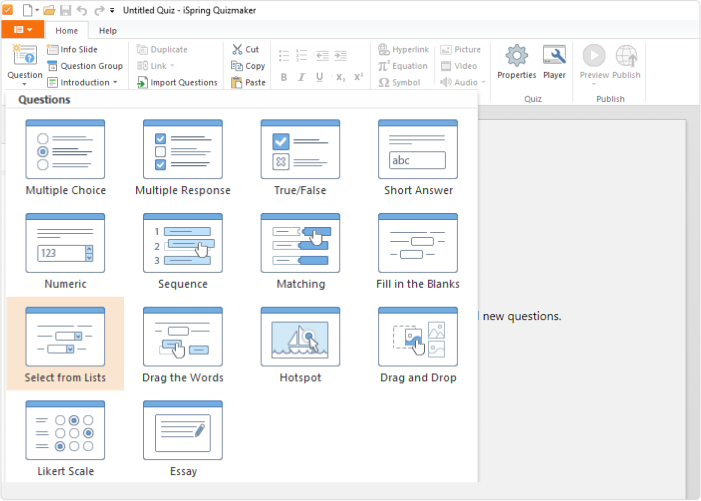Cut the selection

(x=245, y=49)
